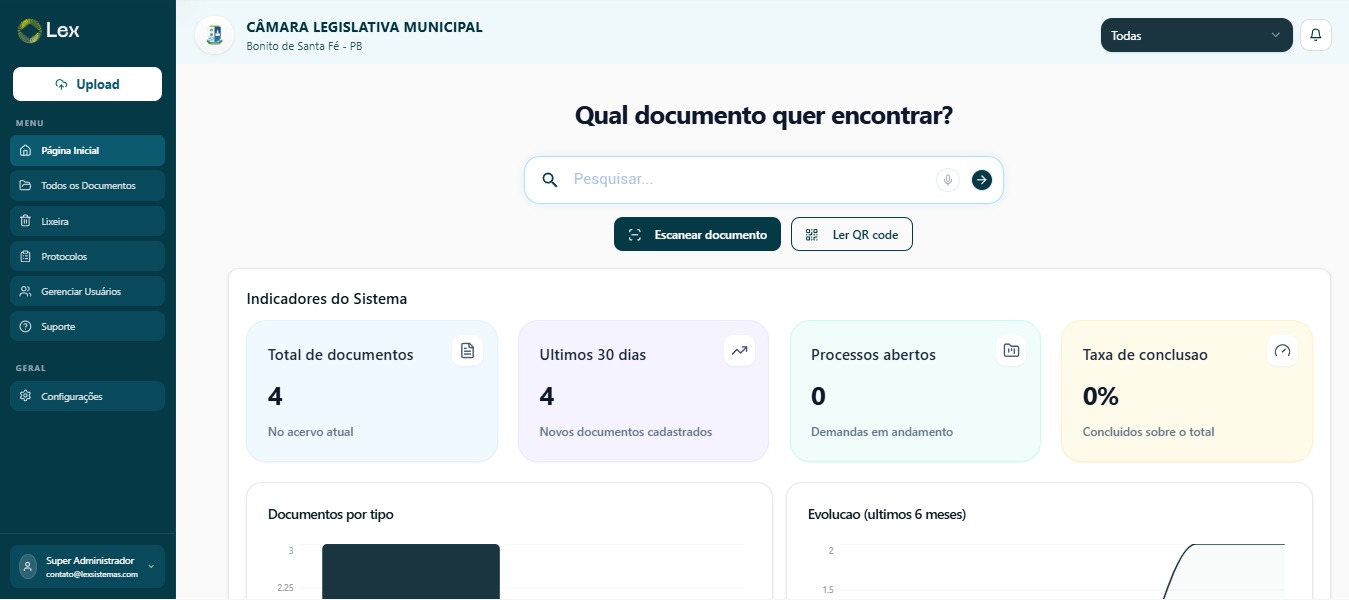Image resolution: width=1349 pixels, height=600 pixels.
Task: Click the Processos abertos icon
Action: [x=1011, y=350]
